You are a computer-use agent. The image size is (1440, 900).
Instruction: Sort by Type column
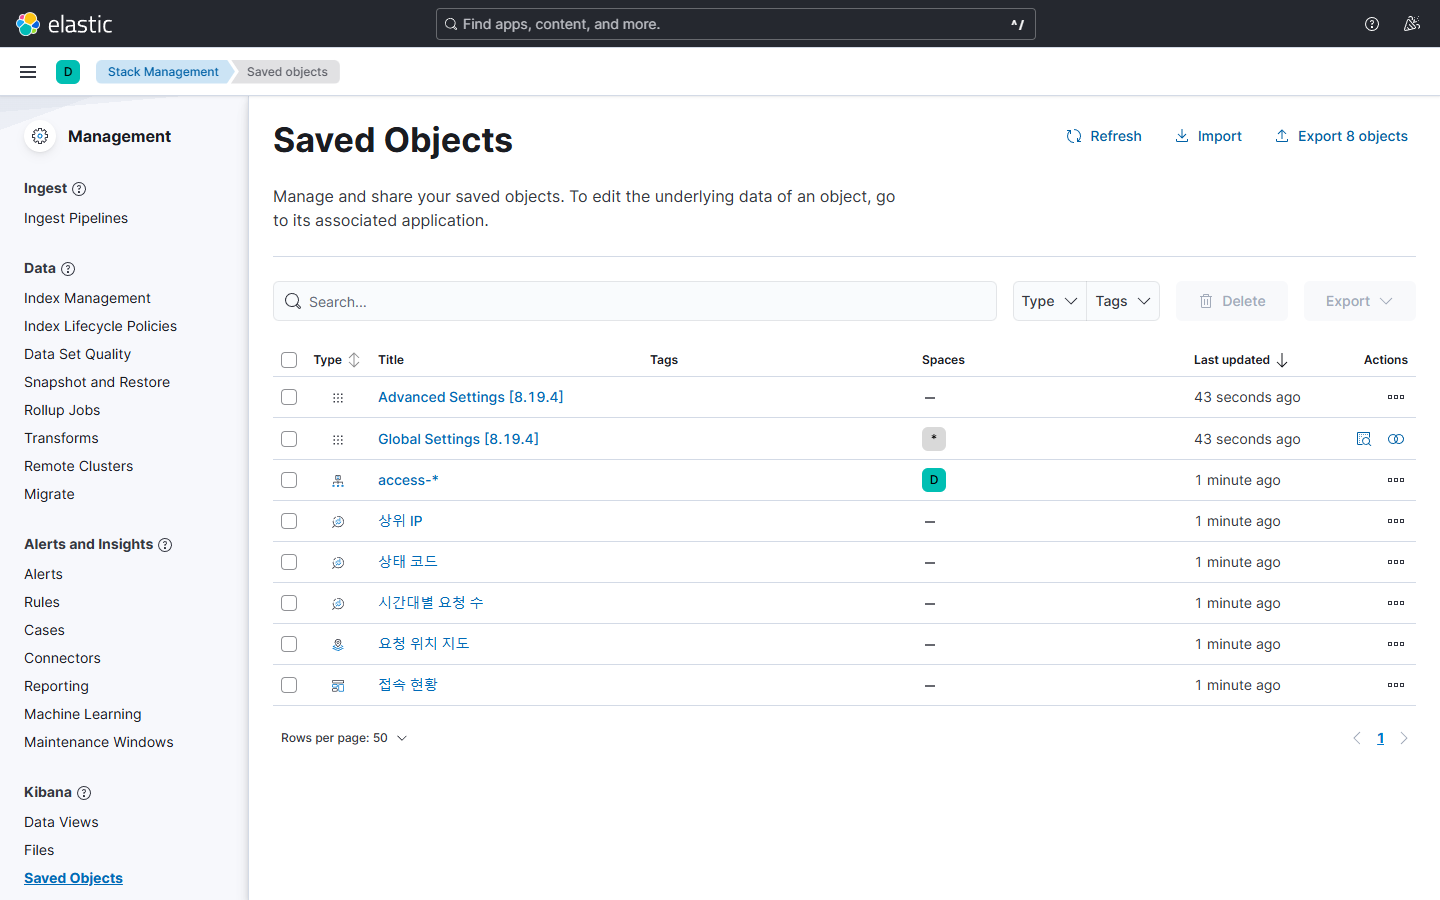336,360
